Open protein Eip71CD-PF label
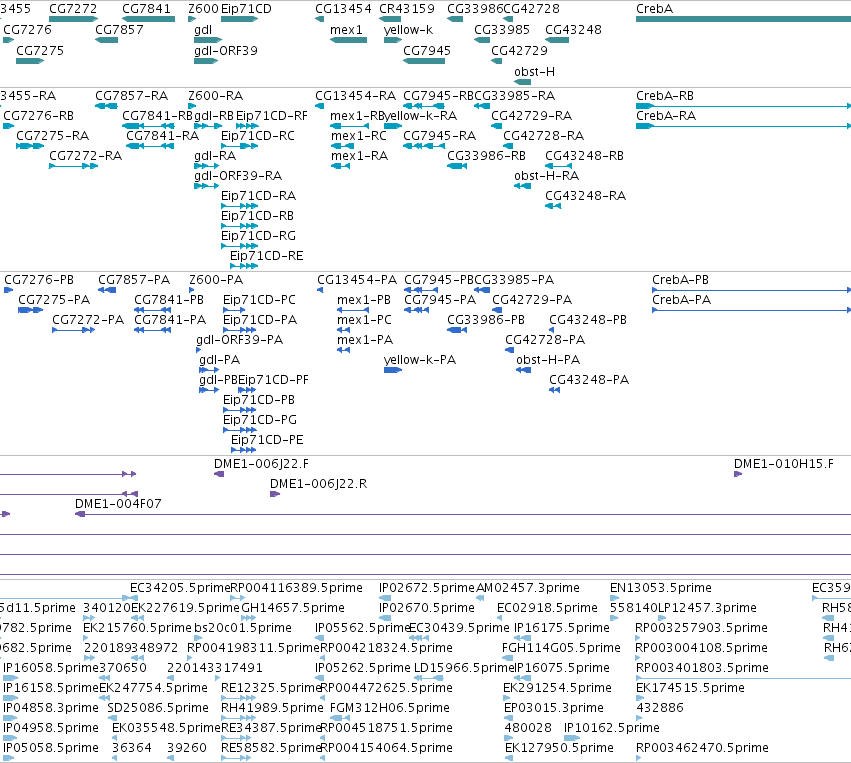Viewport: 851px width, 763px height. 273,380
